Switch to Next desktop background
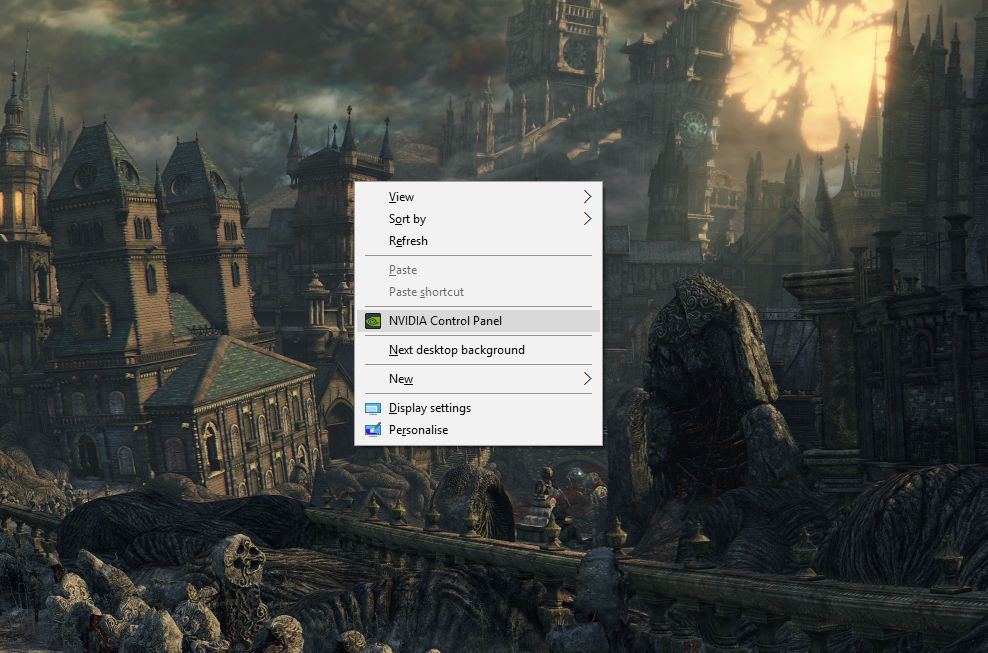This screenshot has width=988, height=653. (478, 350)
